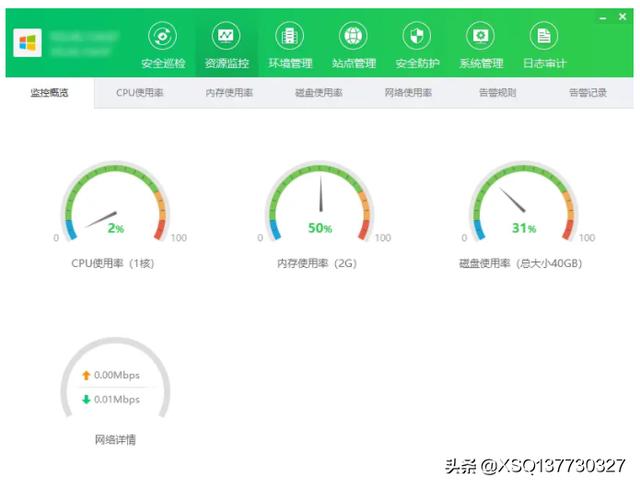
Task: Click the memory gauge showing 50%
Action: coord(320,202)
